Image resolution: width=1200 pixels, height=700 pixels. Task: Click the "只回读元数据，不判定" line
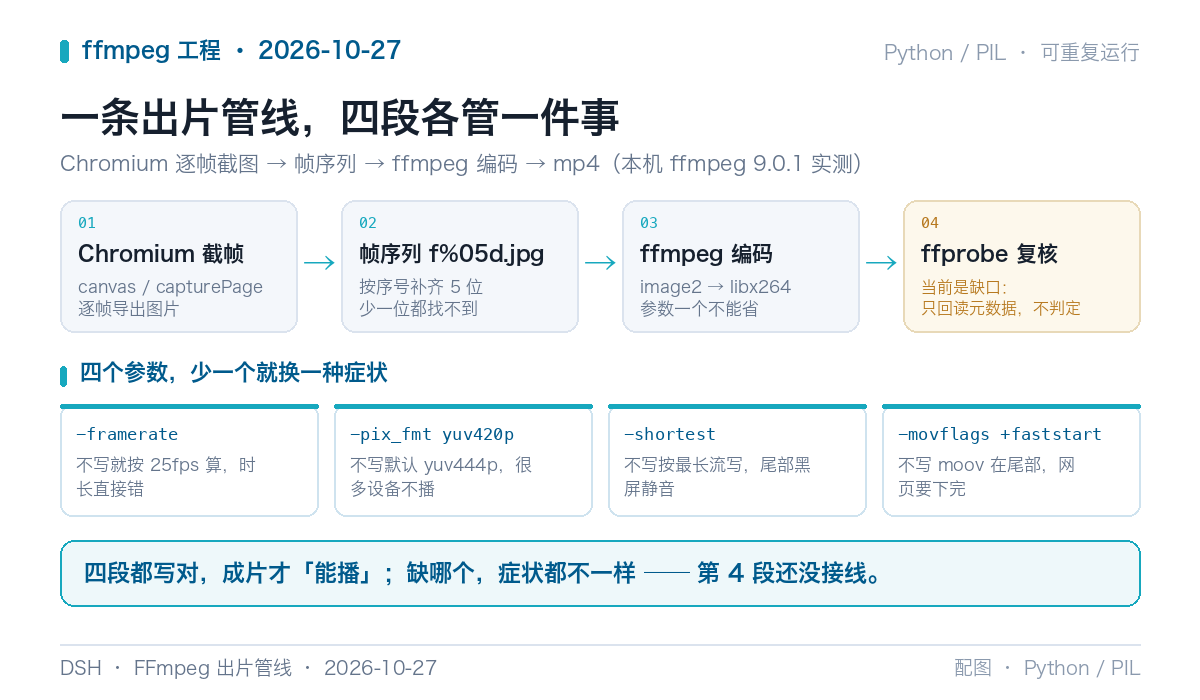pyautogui.click(x=1001, y=309)
